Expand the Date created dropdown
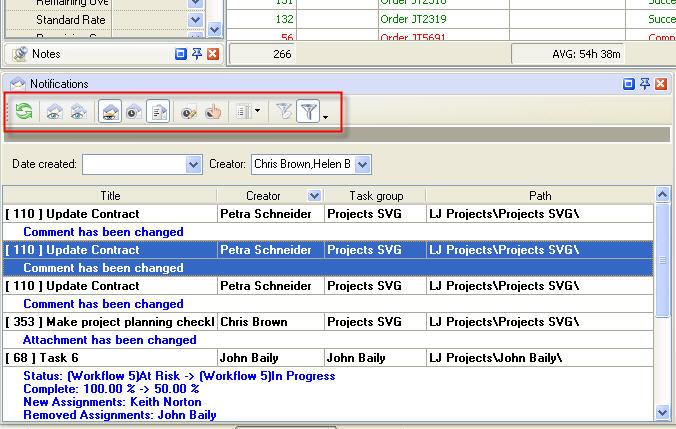The width and height of the screenshot is (676, 429). [x=194, y=163]
